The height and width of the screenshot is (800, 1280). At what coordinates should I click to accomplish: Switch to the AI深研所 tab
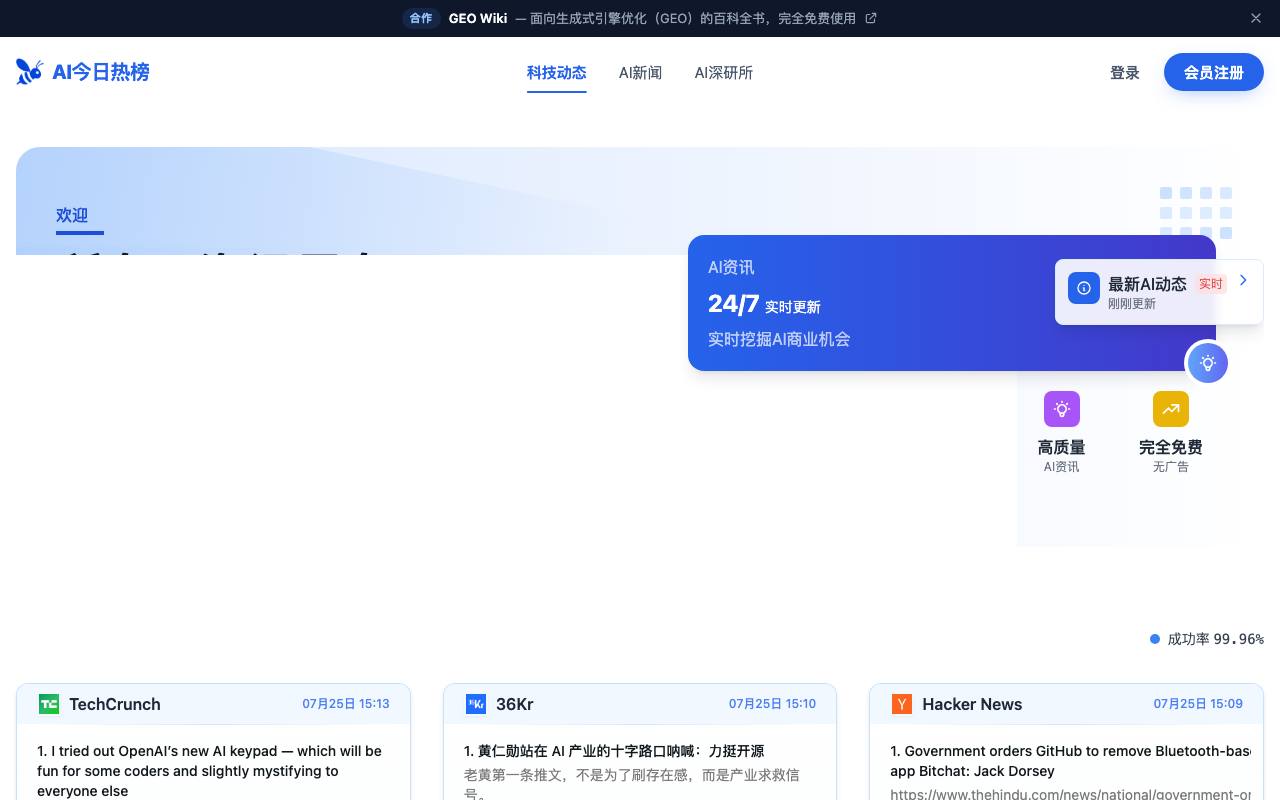[724, 73]
